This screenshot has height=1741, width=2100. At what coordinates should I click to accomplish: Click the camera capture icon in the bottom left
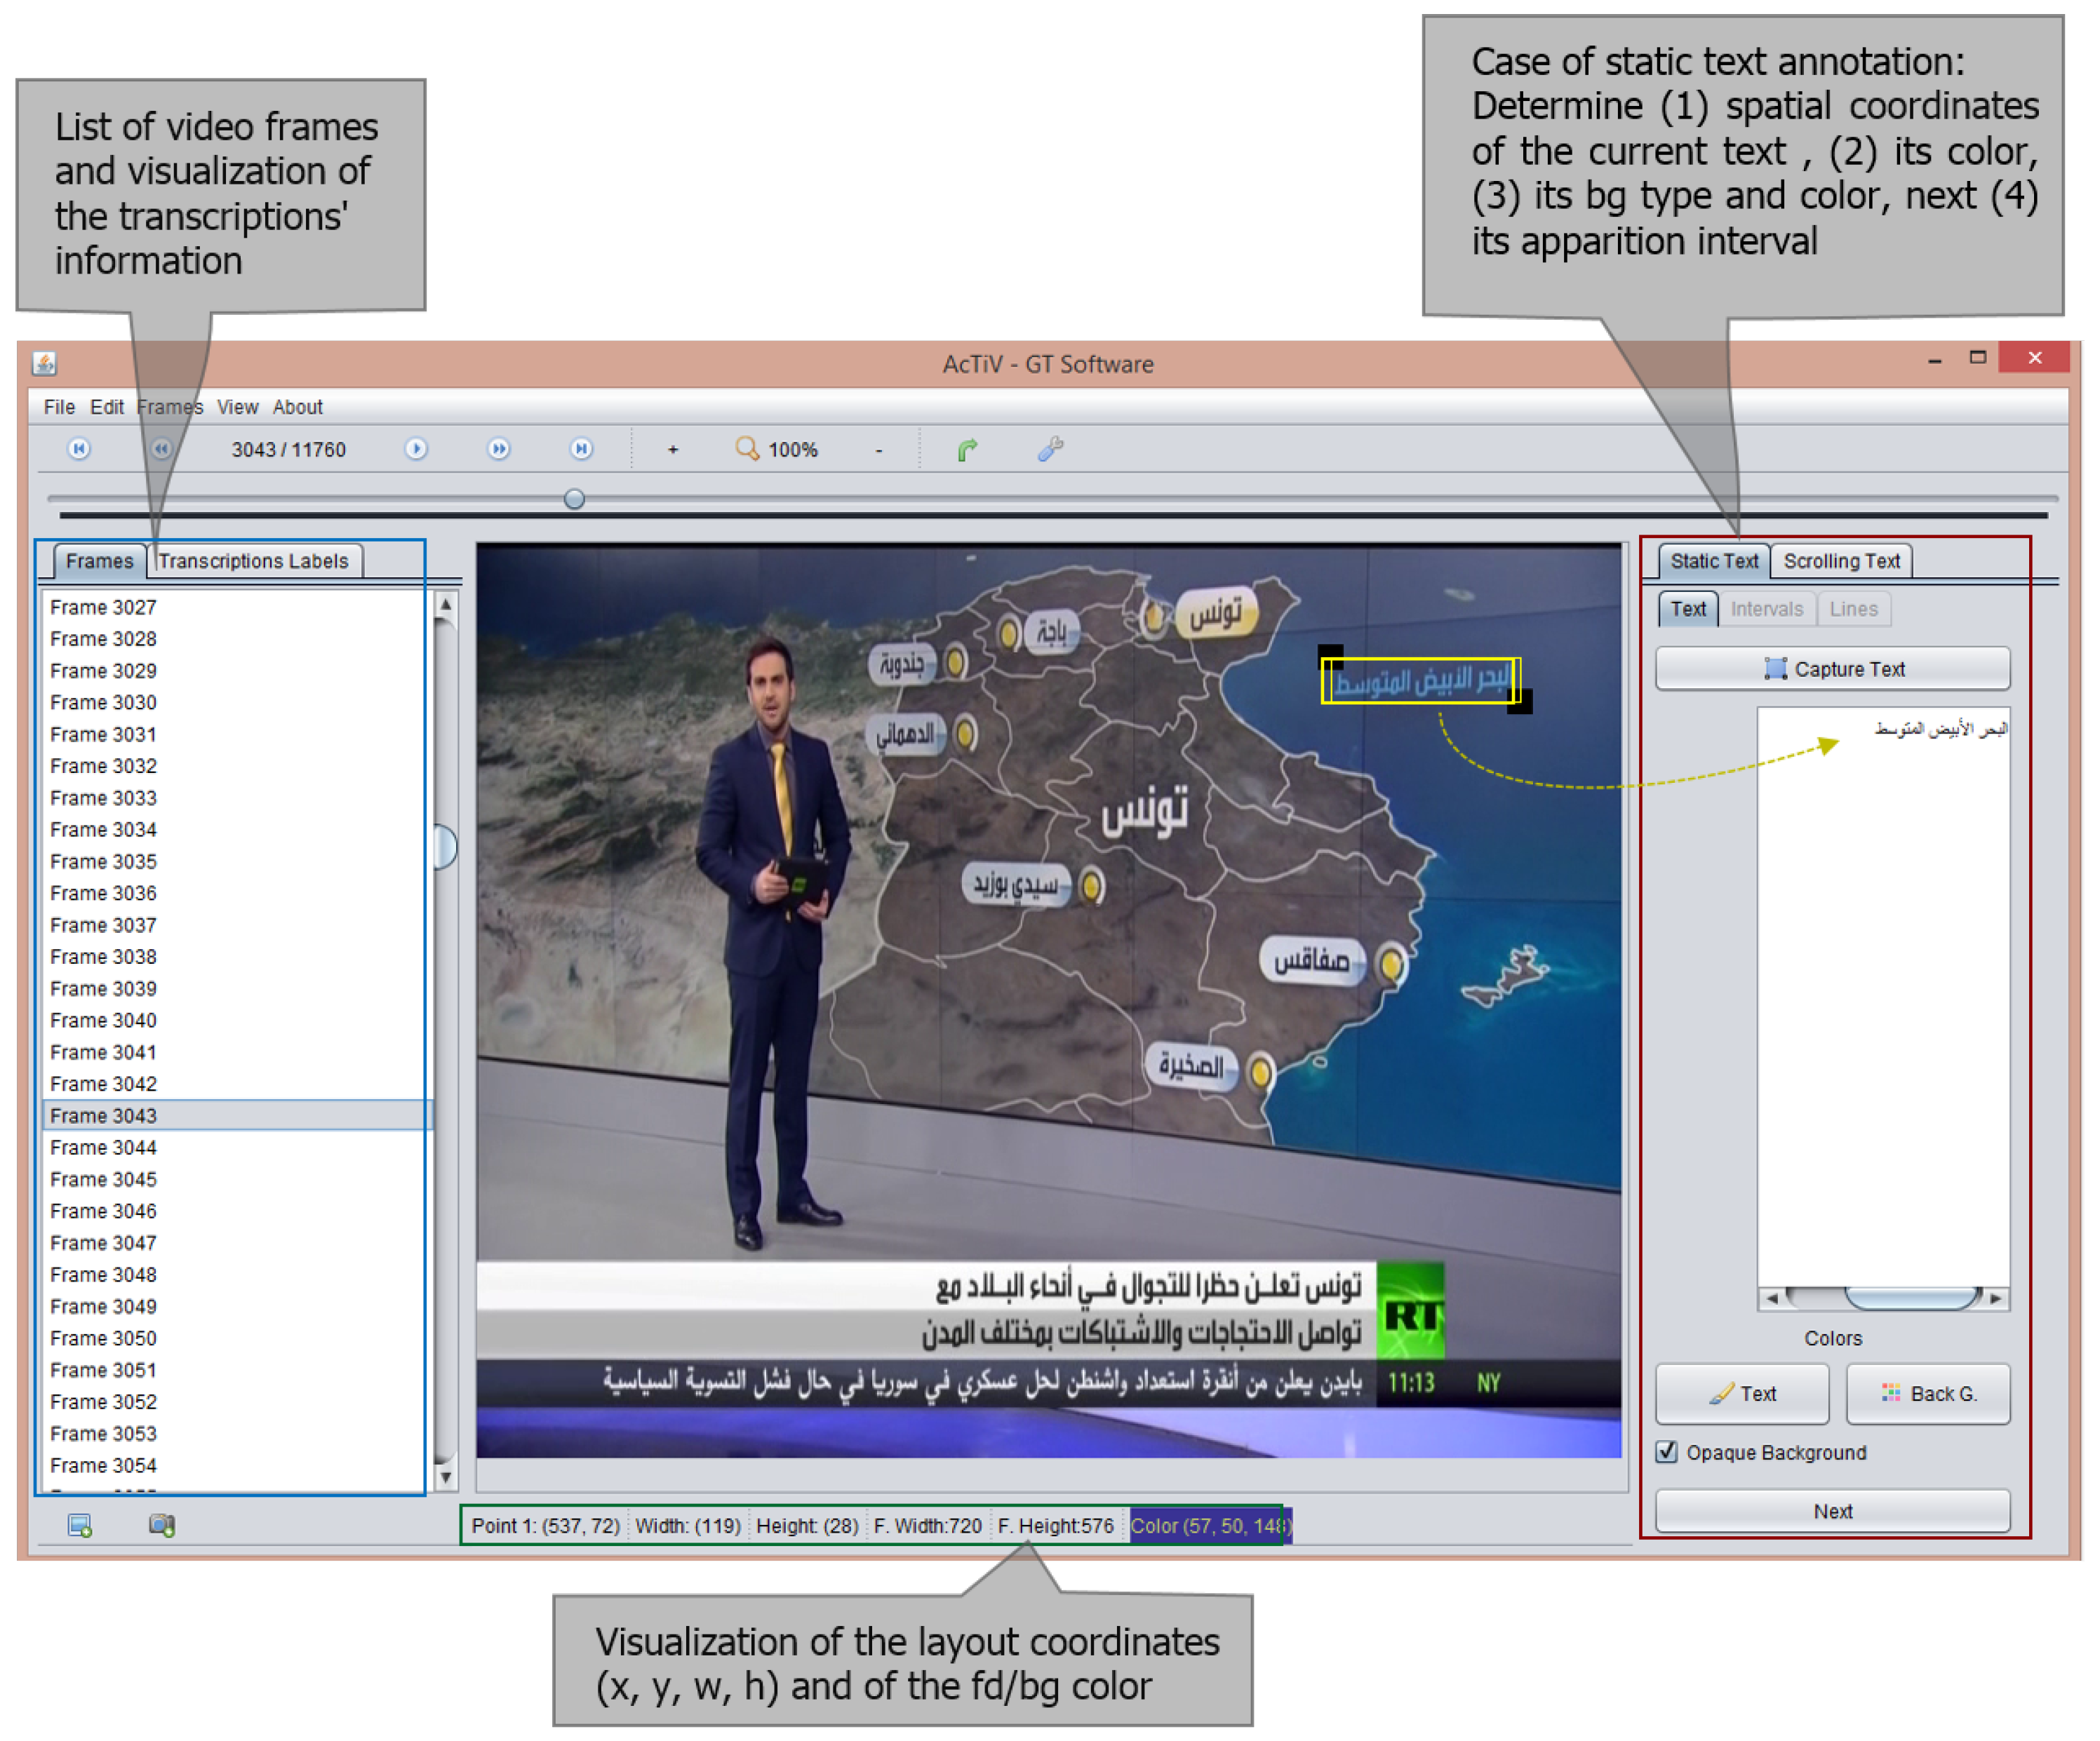(x=162, y=1525)
